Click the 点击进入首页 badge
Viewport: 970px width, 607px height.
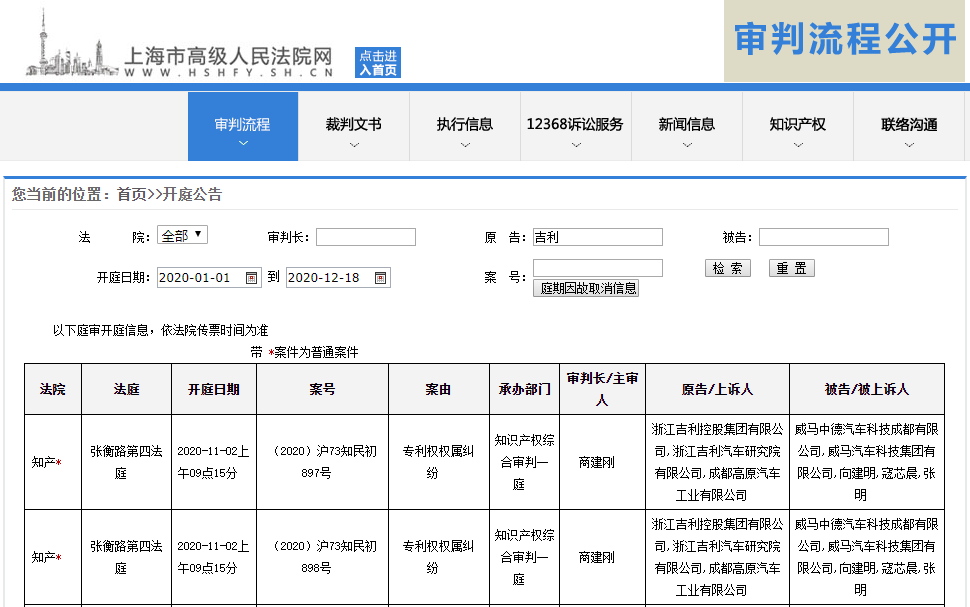pyautogui.click(x=378, y=63)
